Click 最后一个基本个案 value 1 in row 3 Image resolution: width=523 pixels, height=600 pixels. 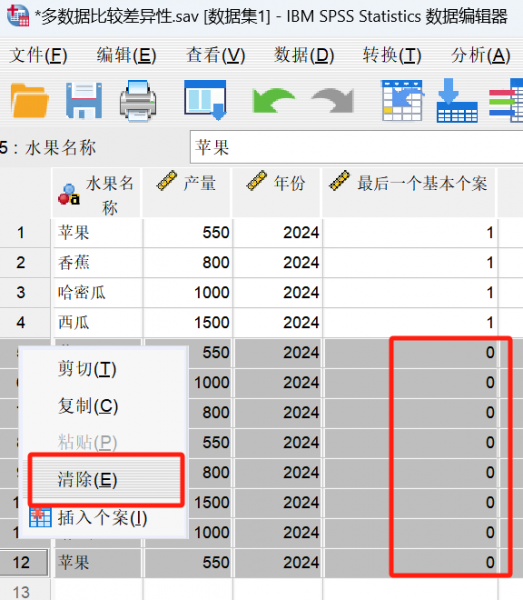coord(410,292)
